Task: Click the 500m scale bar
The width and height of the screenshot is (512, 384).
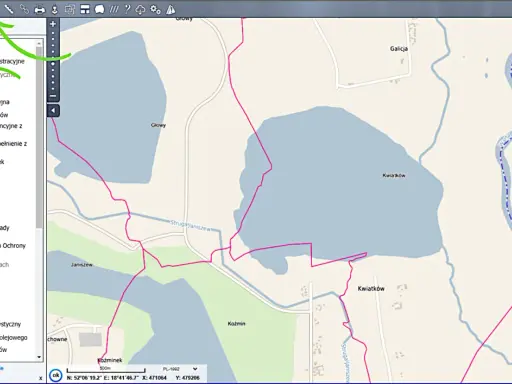Action: click(106, 370)
